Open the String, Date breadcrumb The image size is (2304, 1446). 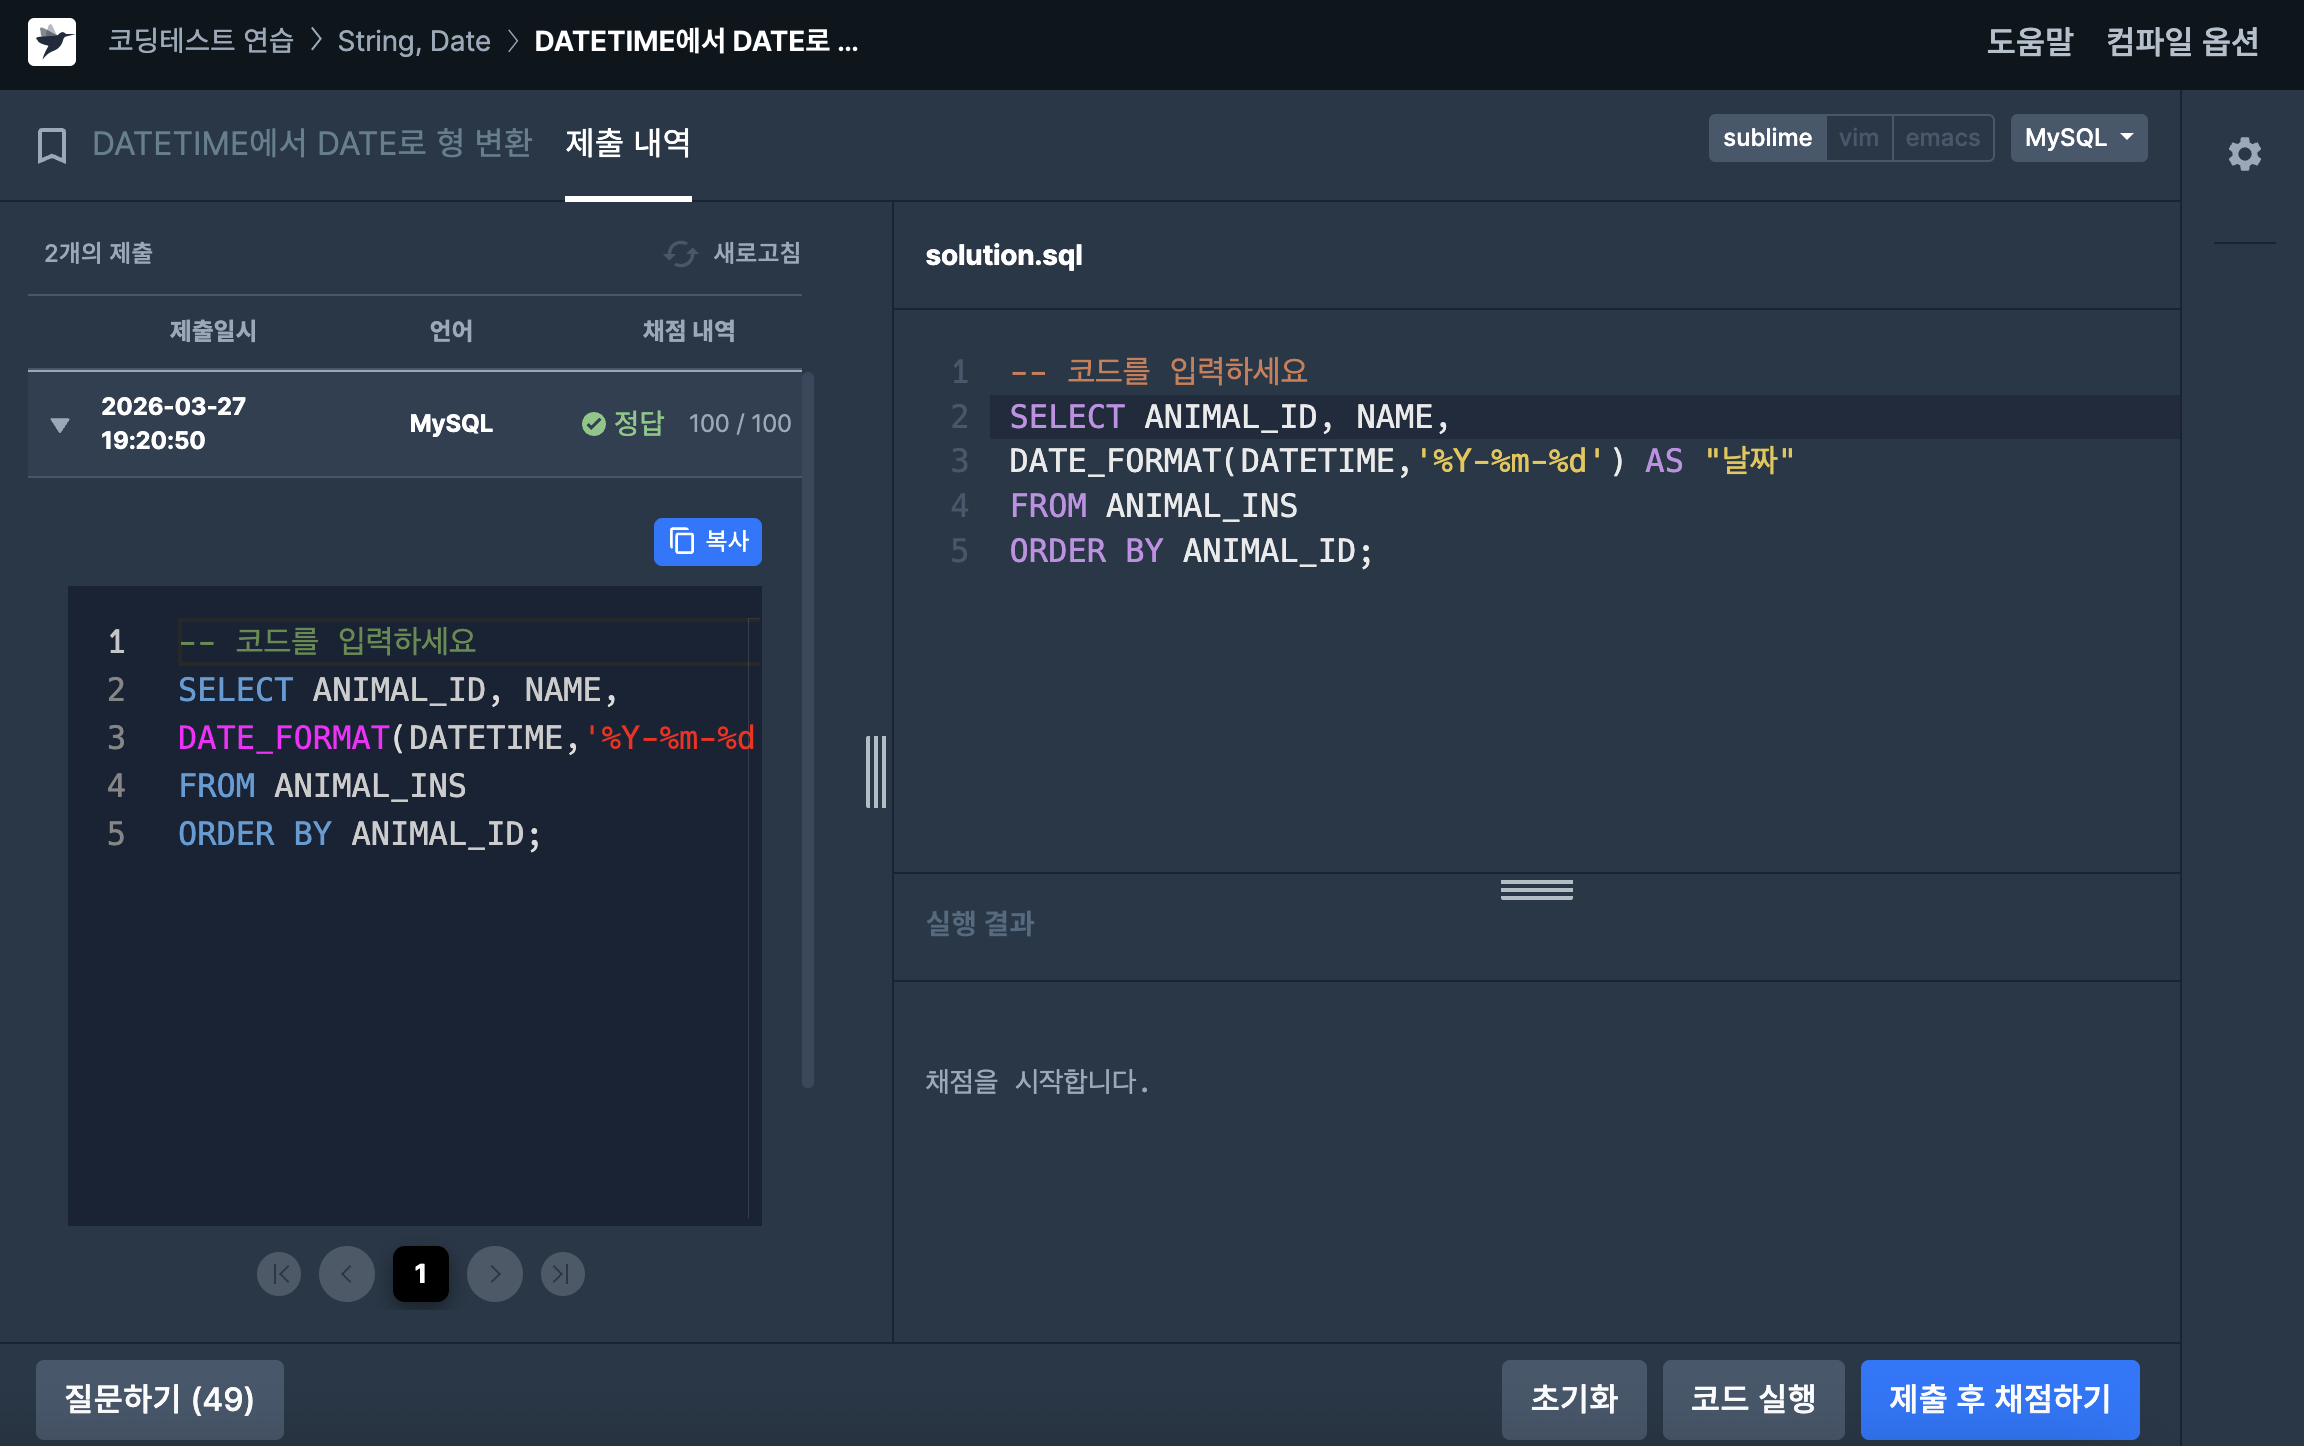coord(413,42)
